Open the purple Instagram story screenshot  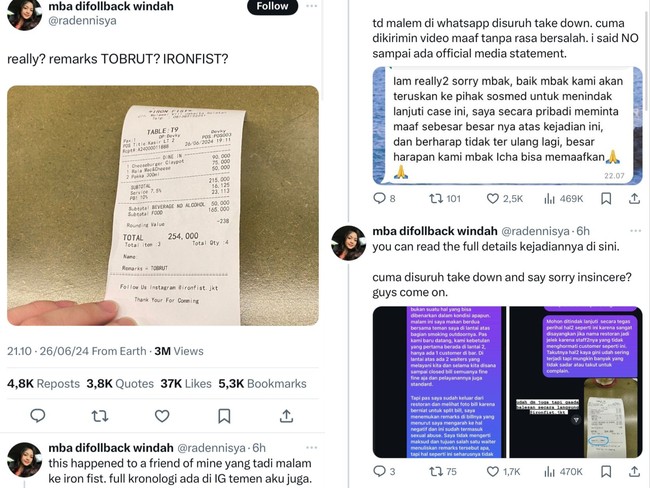pyautogui.click(x=439, y=382)
